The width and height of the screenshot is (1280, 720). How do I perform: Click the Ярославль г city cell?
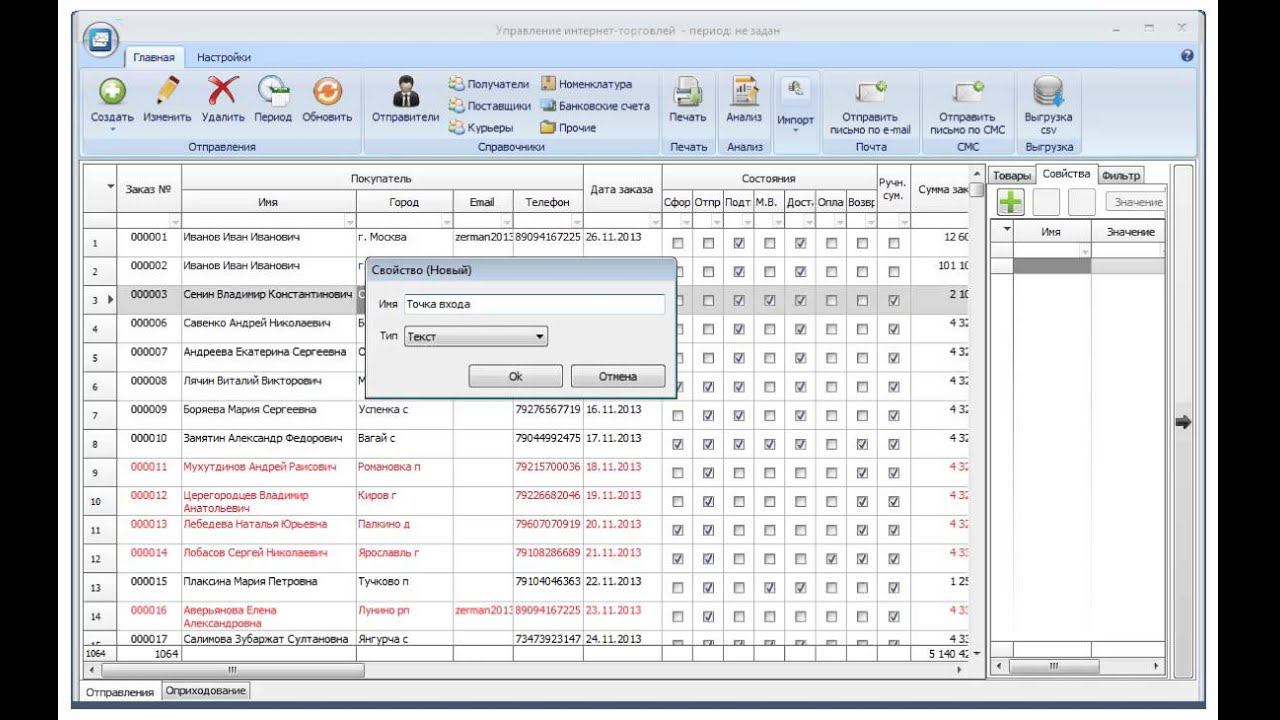[388, 553]
